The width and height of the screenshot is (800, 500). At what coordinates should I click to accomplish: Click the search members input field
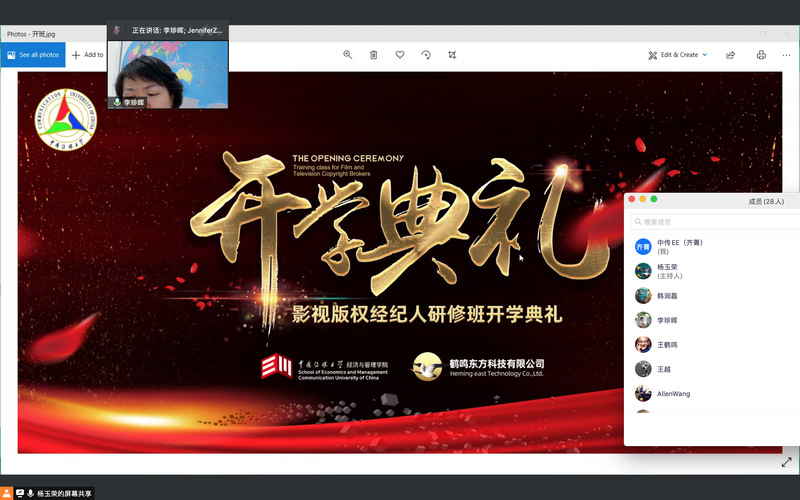point(715,221)
